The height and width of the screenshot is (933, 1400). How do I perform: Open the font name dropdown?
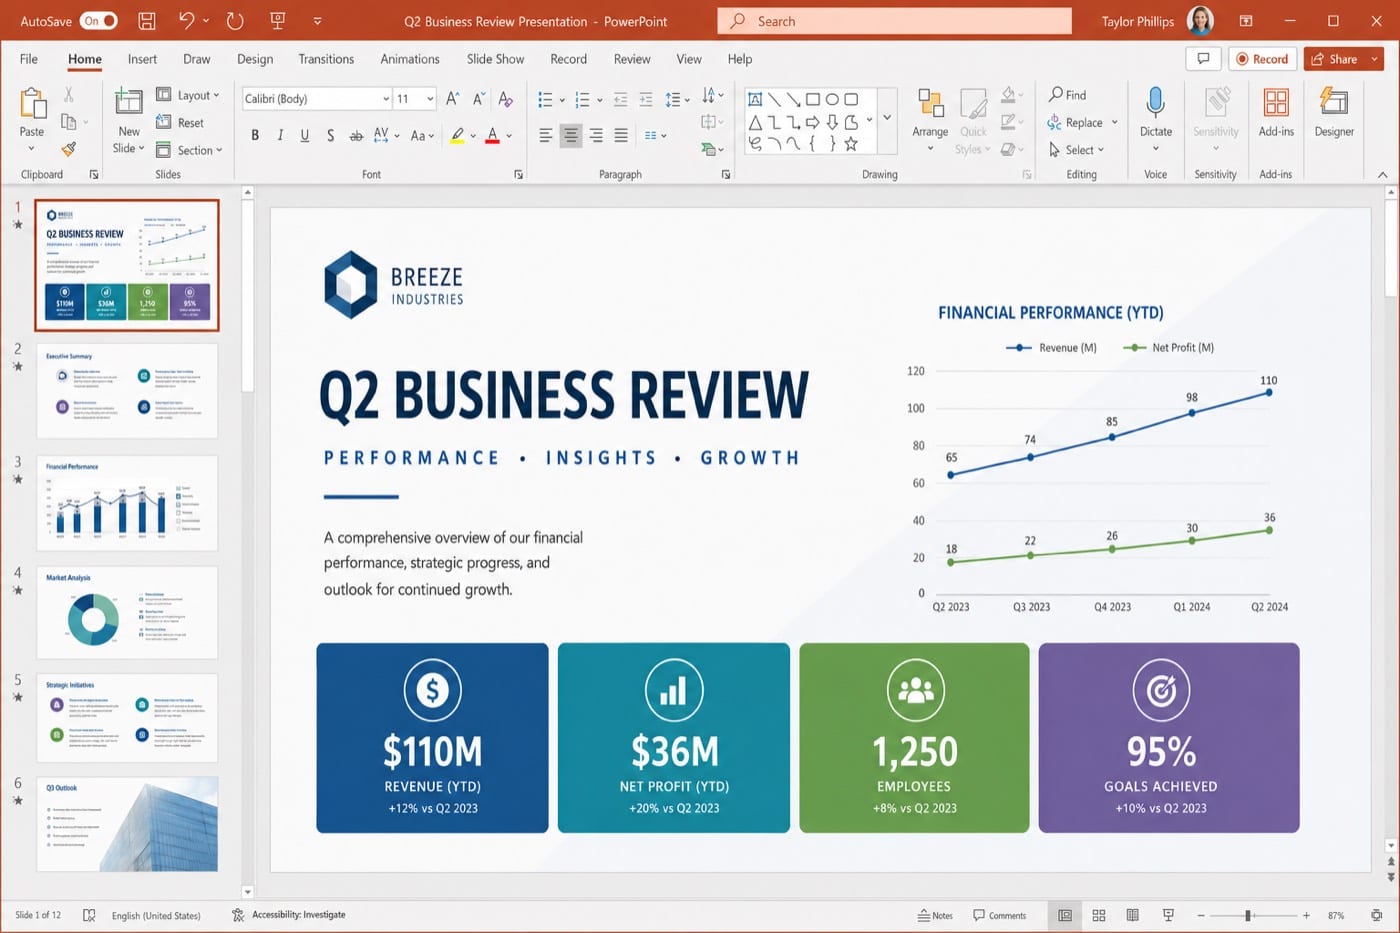[x=386, y=98]
